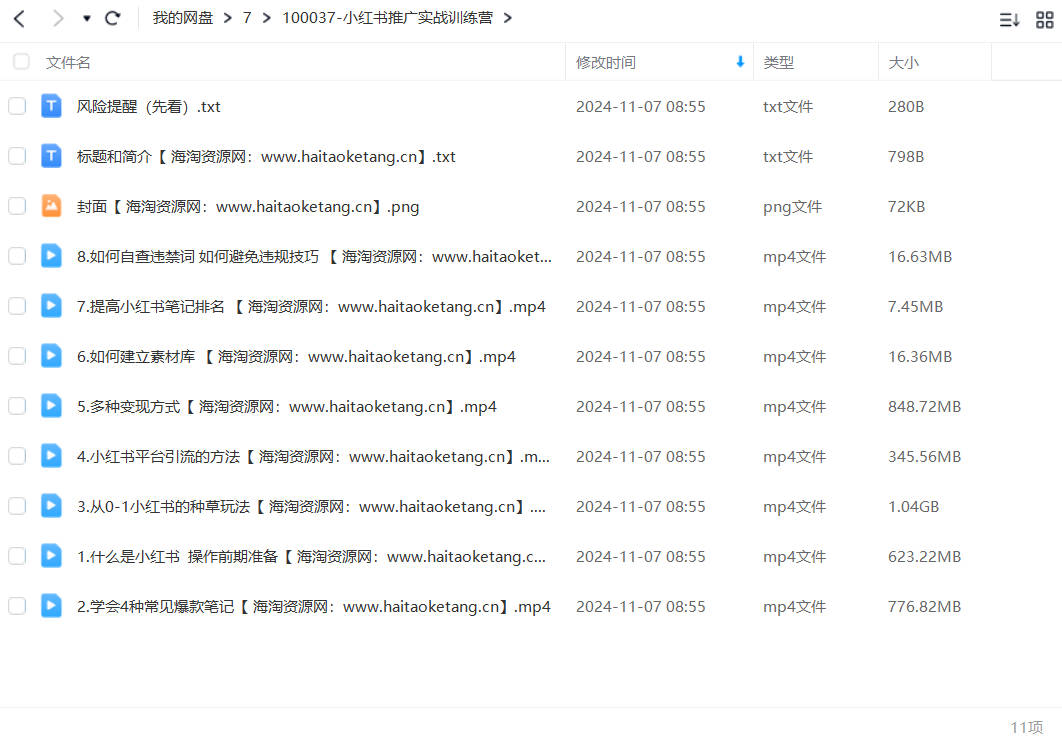Click the 280B size cell
Viewport: 1062px width, 747px height.
[906, 106]
